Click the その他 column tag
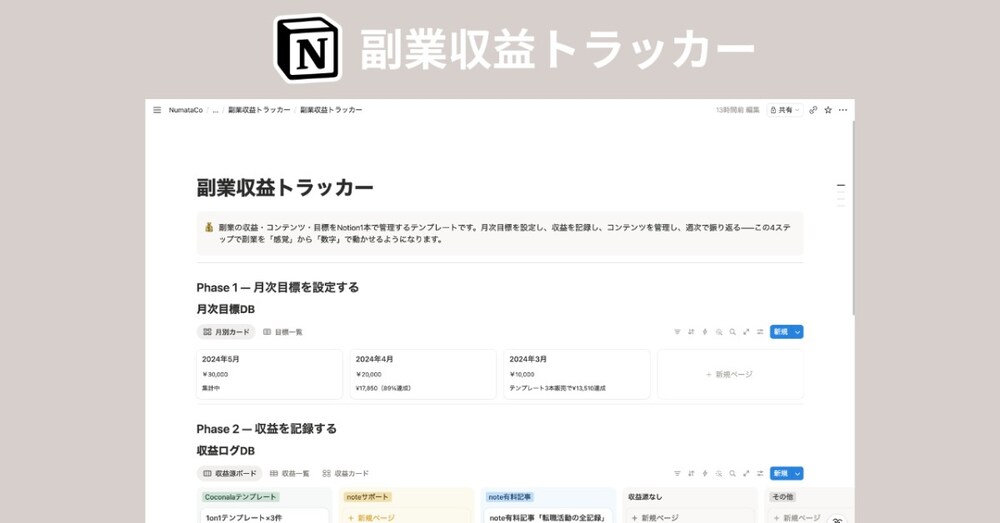The image size is (1000, 523). [x=783, y=497]
